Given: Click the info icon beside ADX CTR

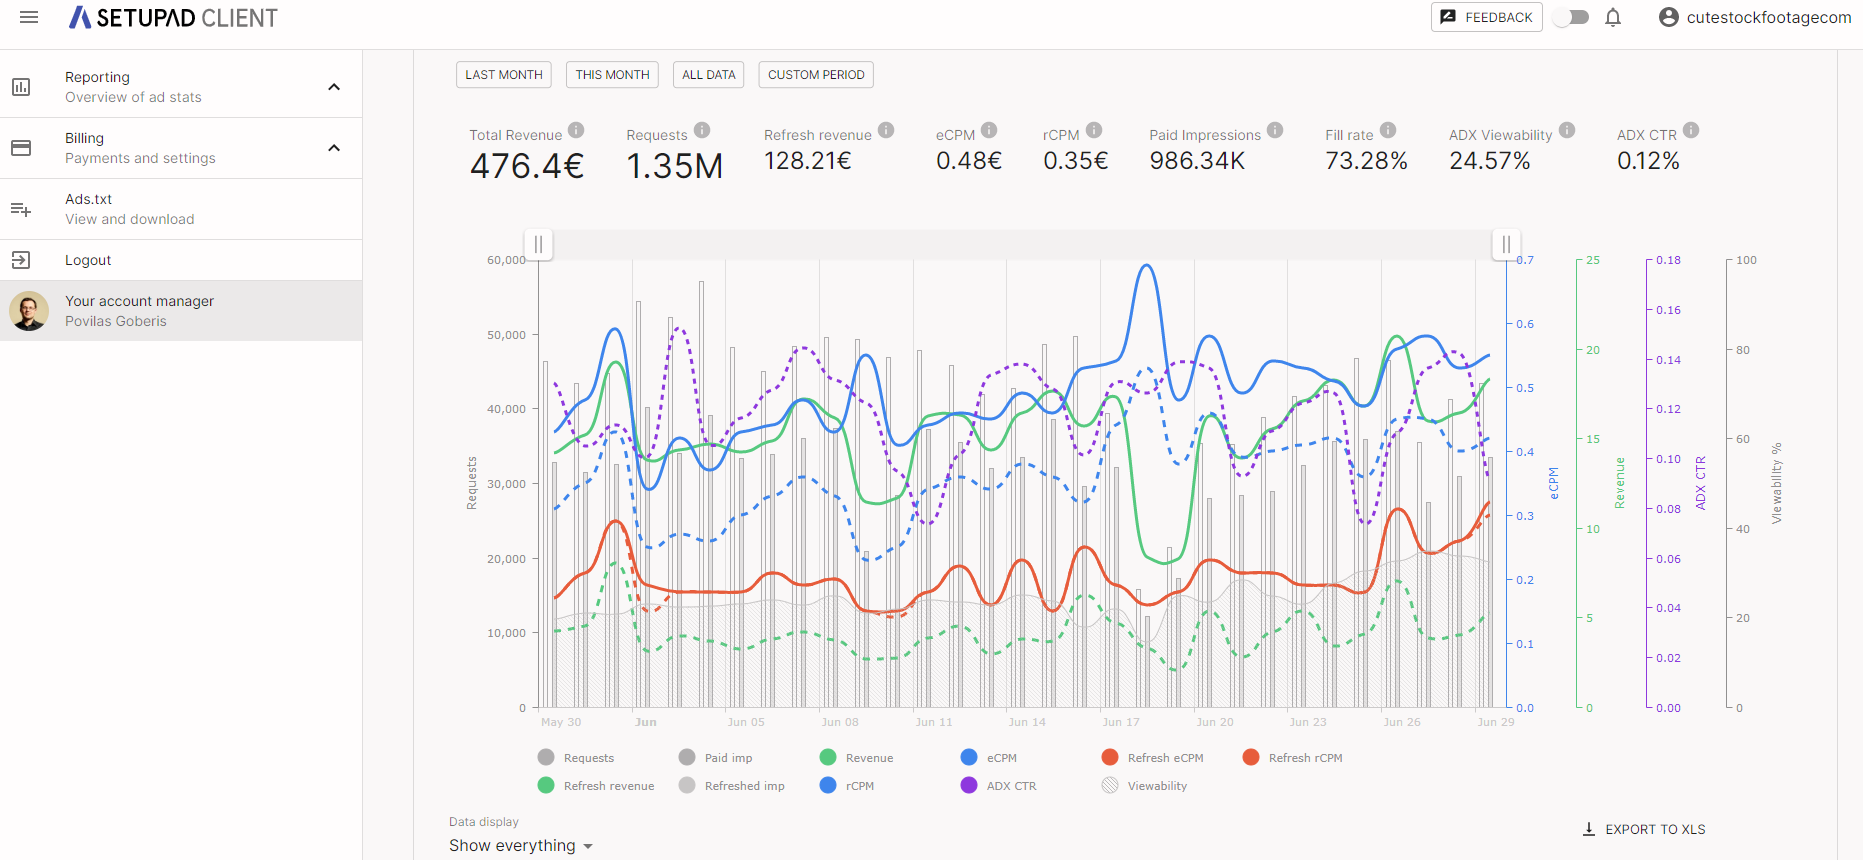Looking at the screenshot, I should pyautogui.click(x=1691, y=130).
